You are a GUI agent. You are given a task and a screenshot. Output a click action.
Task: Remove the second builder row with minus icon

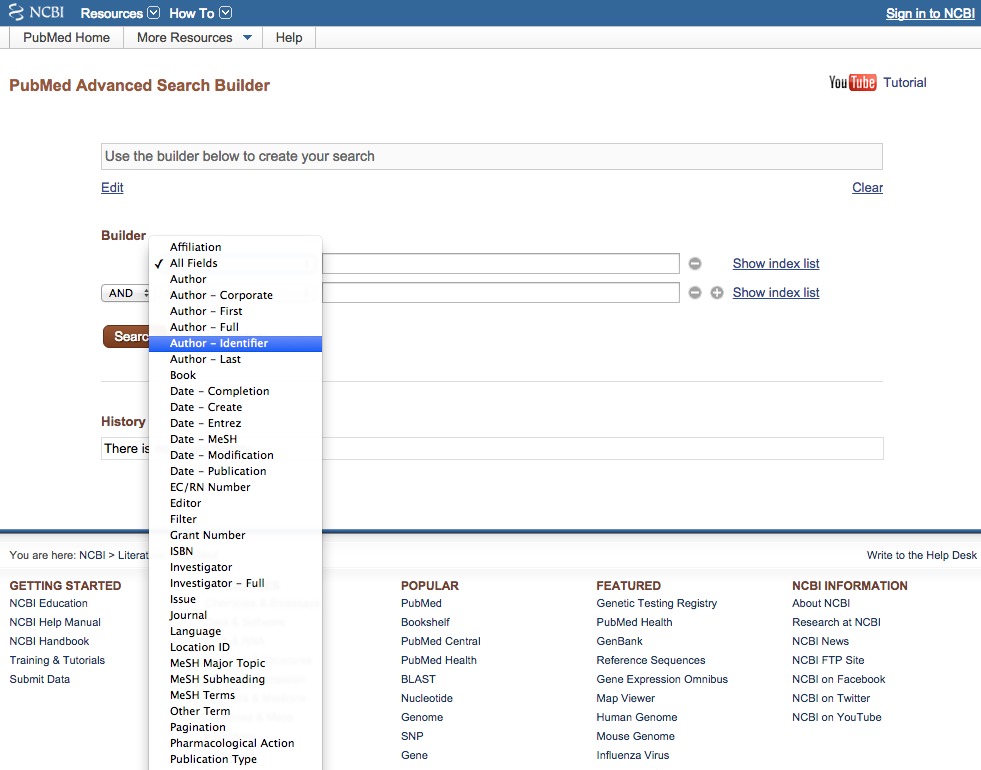[x=694, y=293]
